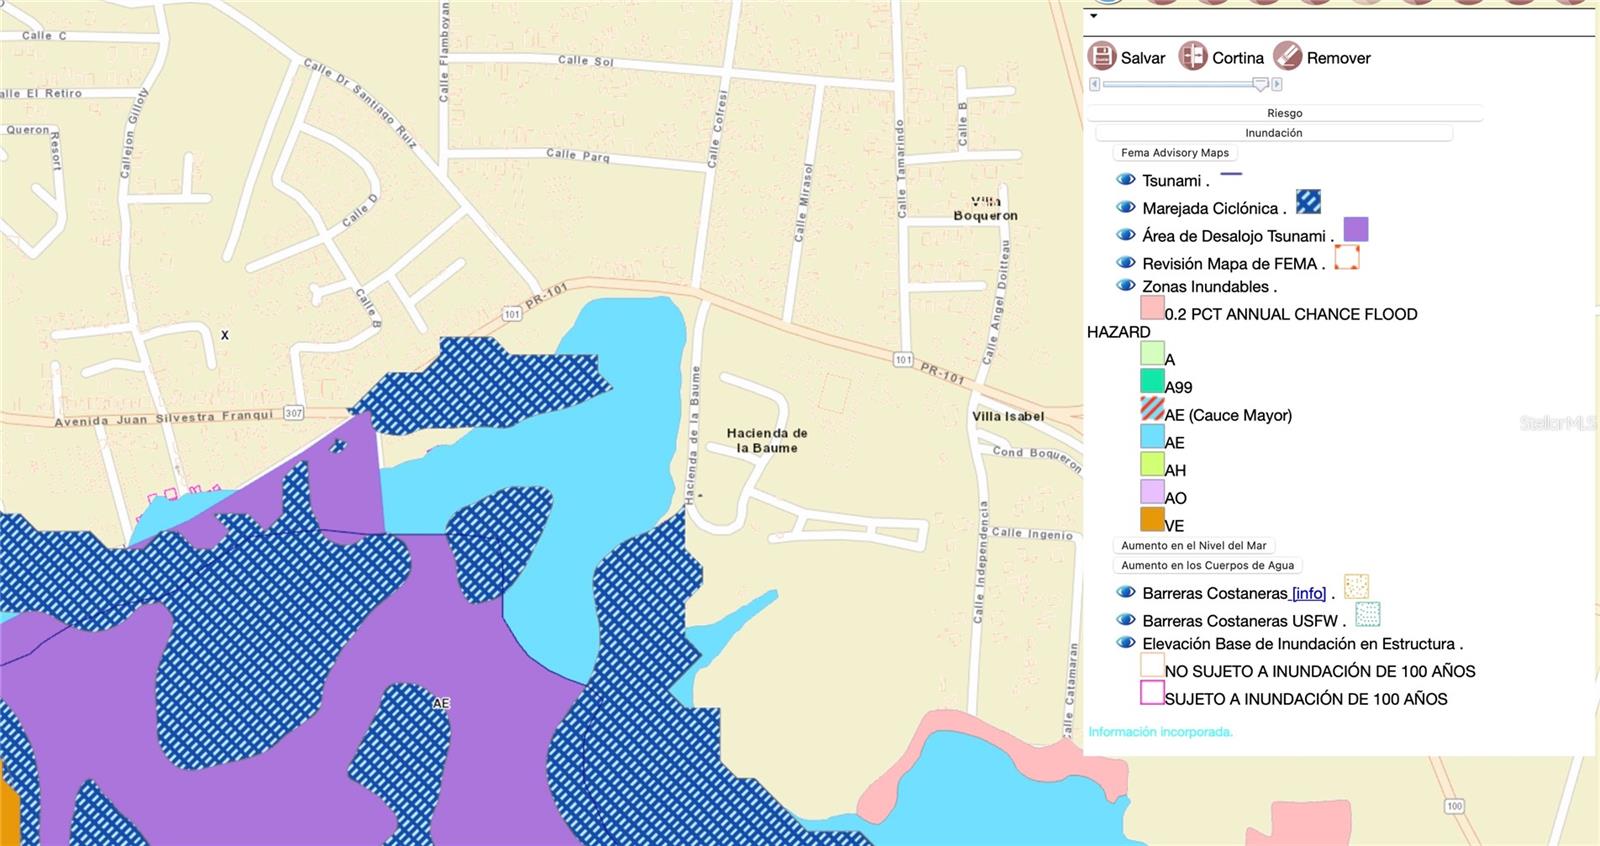Hide the Tsunami layer with eye icon
The image size is (1600, 846).
tap(1126, 180)
